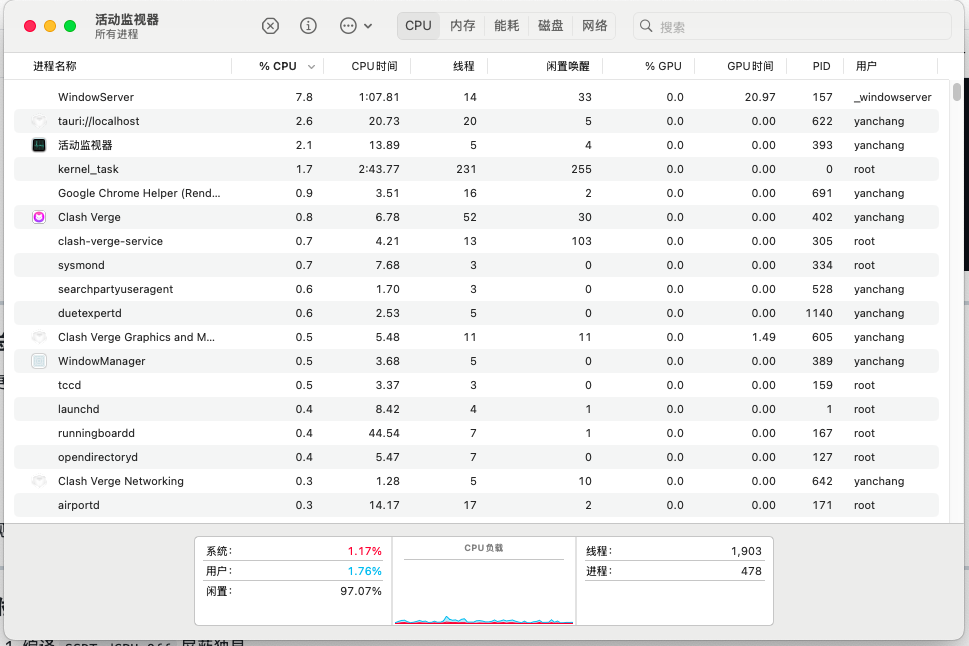
Task: Select the kernel_task process row
Action: pos(300,169)
